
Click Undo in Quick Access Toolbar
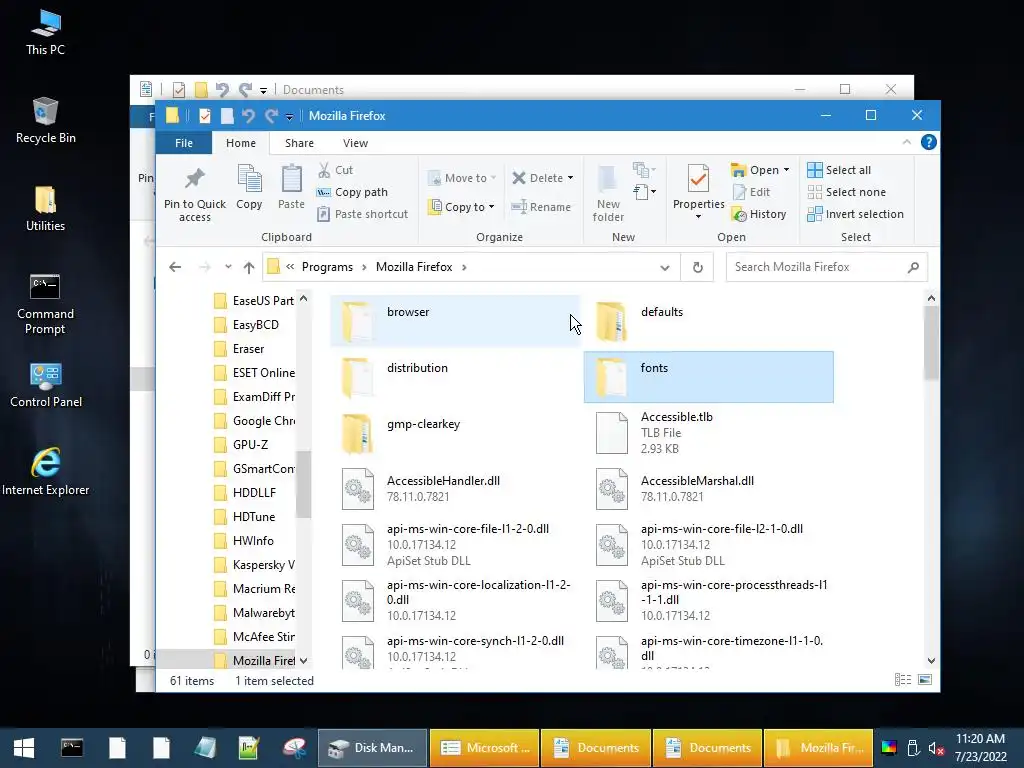[x=248, y=116]
